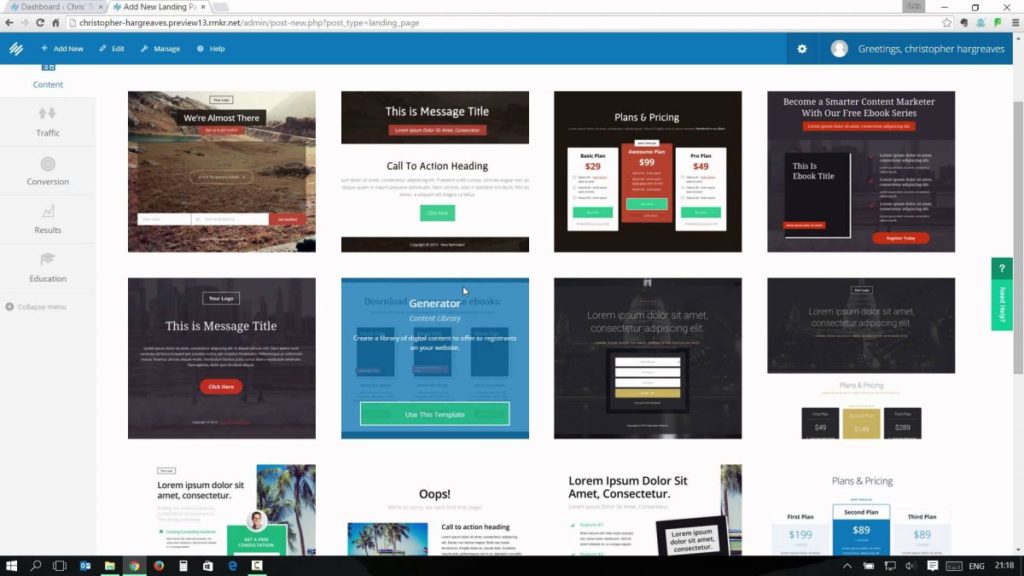Open the Store app from taskbar
The height and width of the screenshot is (576, 1024).
pyautogui.click(x=208, y=566)
